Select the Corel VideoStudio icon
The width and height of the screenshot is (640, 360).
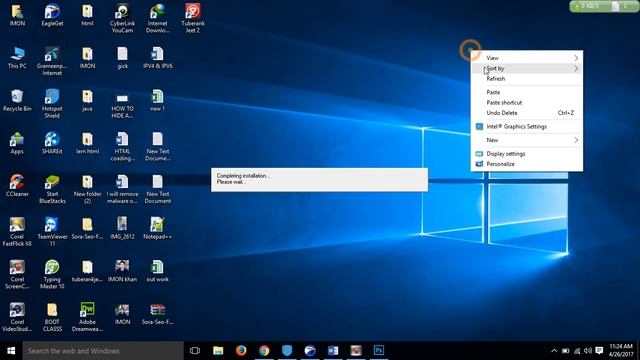(17, 317)
